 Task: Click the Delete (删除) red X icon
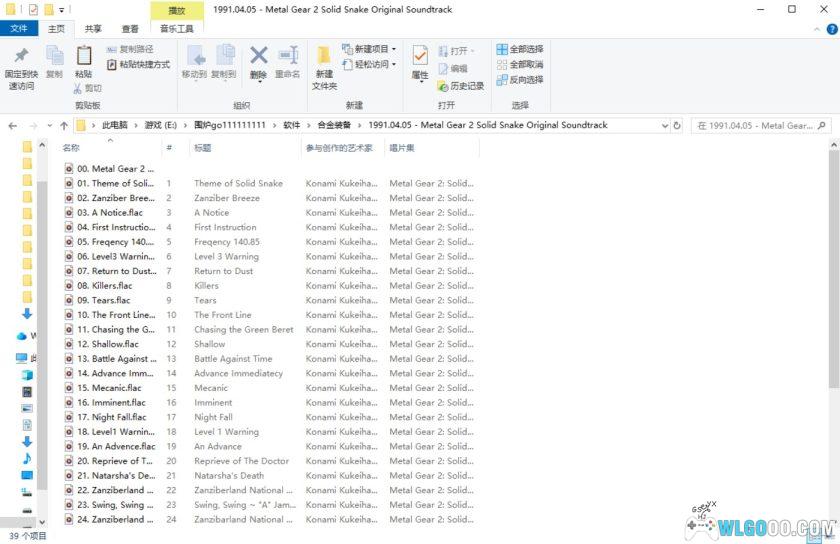258,57
